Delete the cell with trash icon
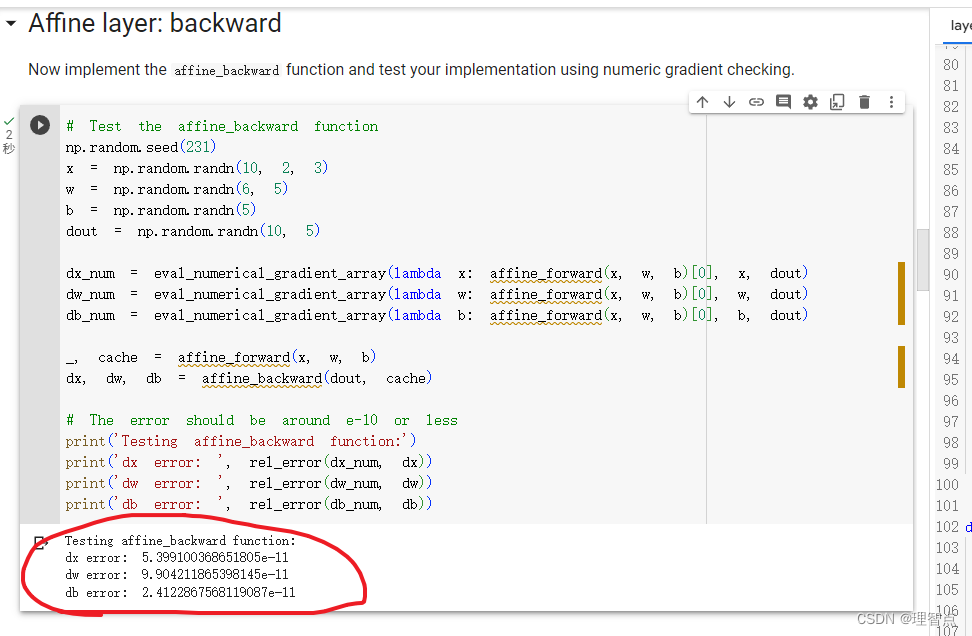The image size is (972, 636). coord(864,102)
